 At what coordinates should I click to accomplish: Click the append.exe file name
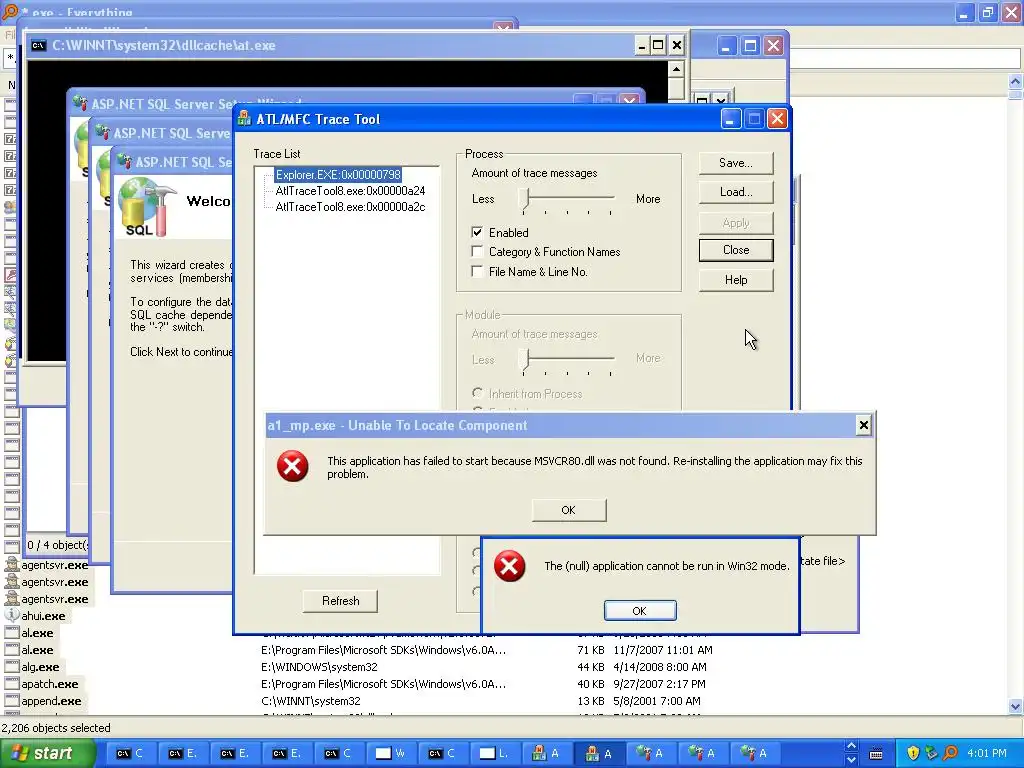51,701
